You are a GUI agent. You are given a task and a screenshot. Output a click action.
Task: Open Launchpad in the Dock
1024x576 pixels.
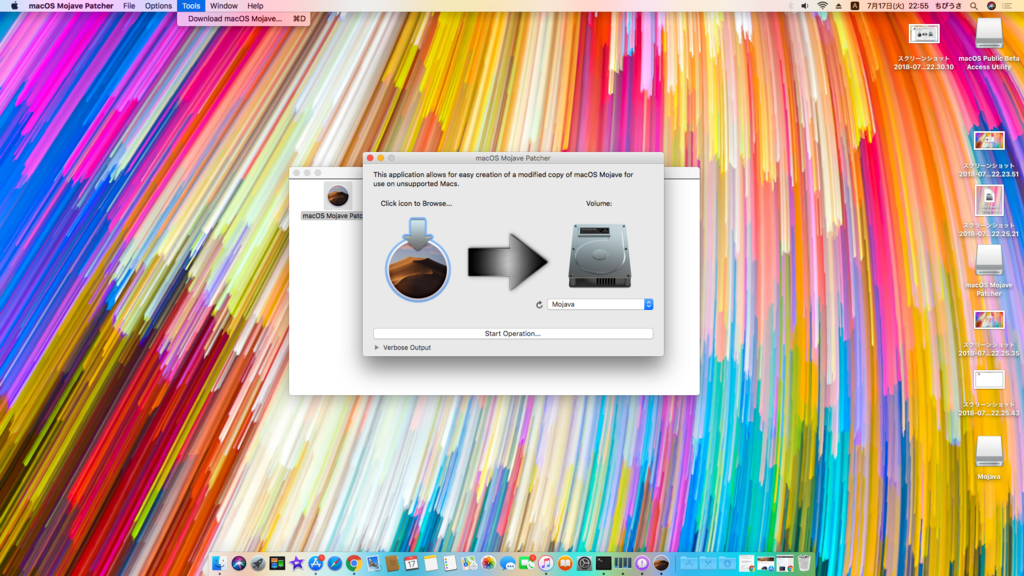click(x=258, y=563)
